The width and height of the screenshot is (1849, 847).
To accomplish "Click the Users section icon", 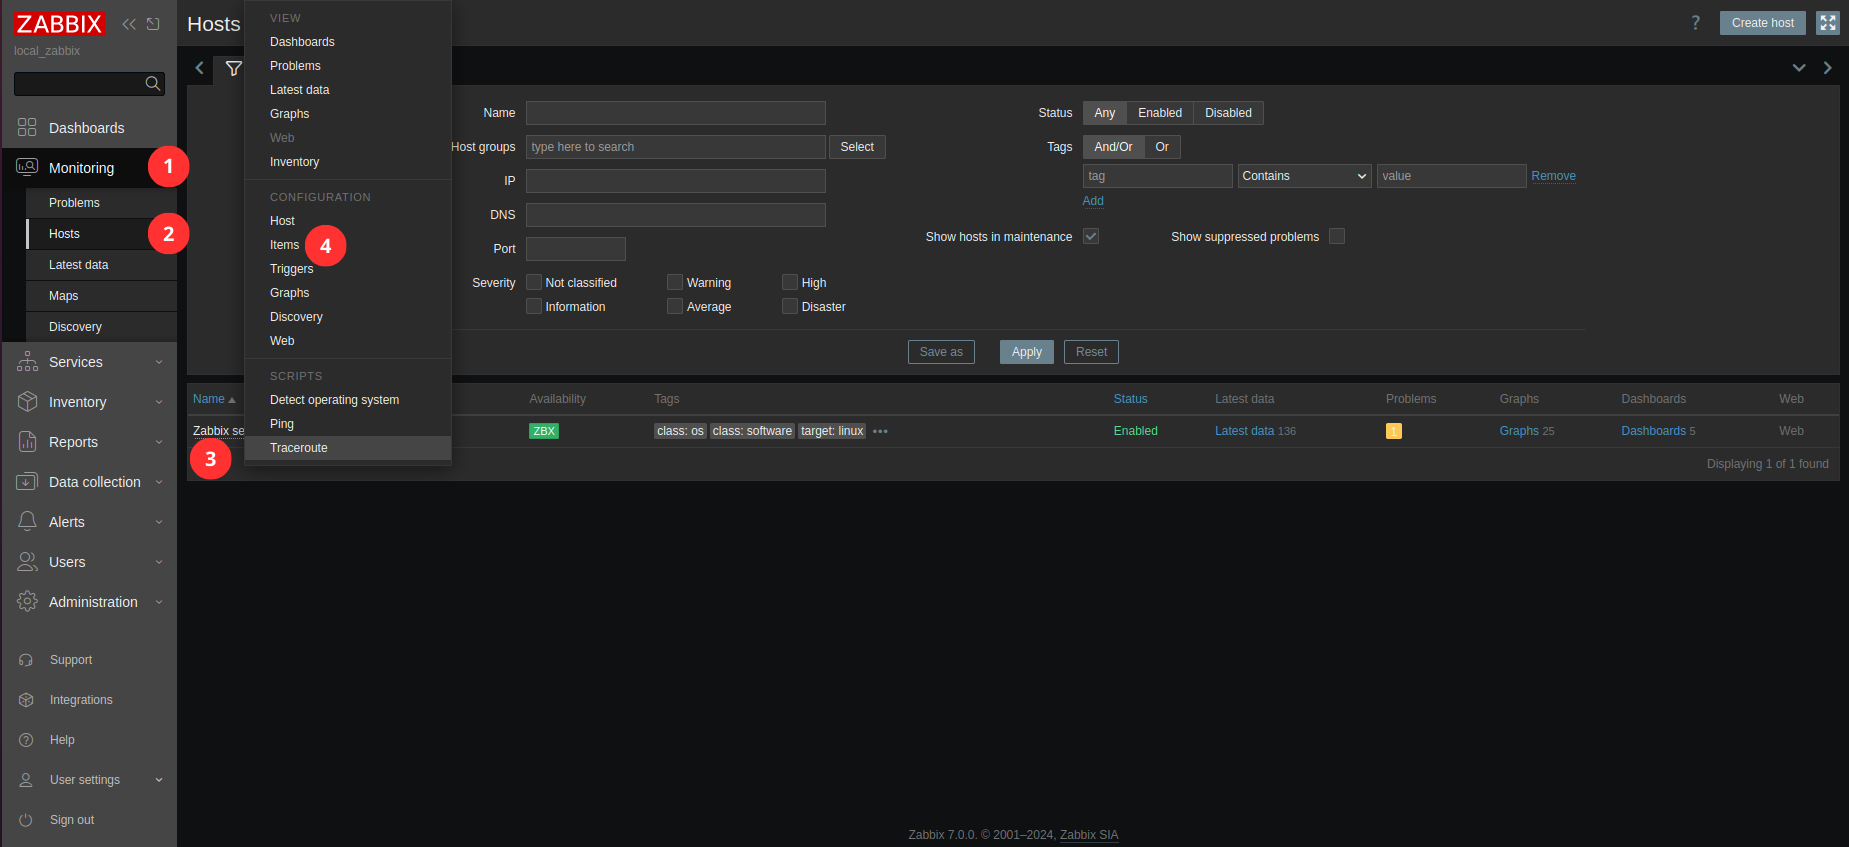I will coord(27,562).
